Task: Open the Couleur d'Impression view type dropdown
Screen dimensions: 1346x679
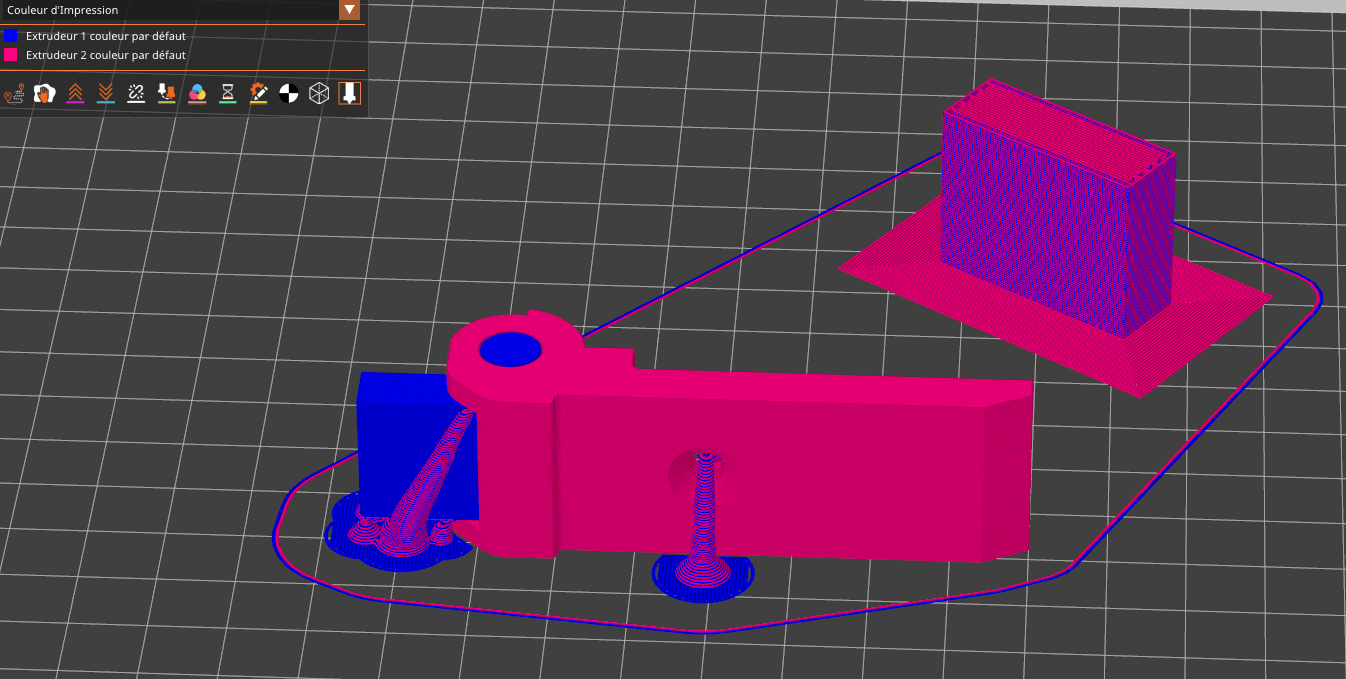Action: [349, 10]
